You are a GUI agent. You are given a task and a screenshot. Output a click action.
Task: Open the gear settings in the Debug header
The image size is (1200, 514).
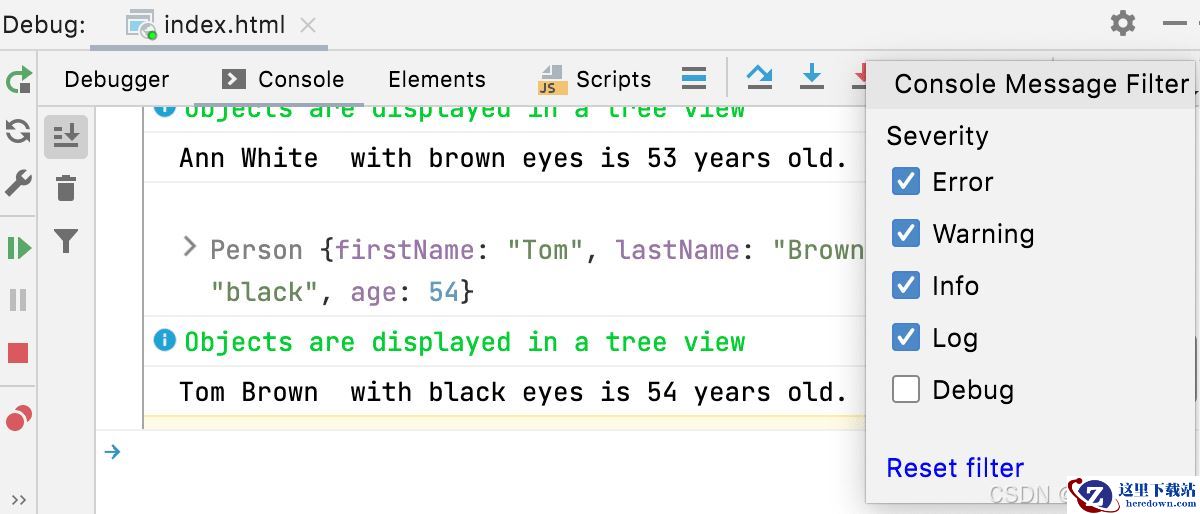(1123, 23)
